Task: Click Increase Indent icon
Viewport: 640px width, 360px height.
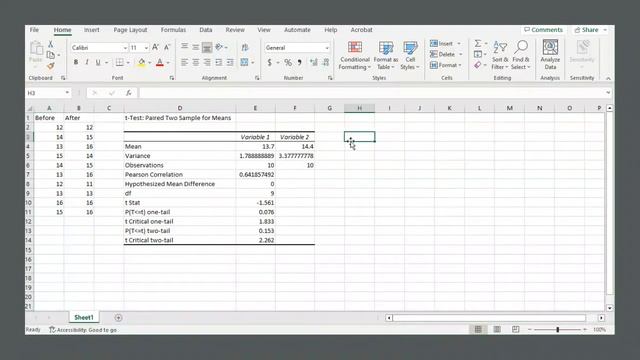Action: [230, 62]
